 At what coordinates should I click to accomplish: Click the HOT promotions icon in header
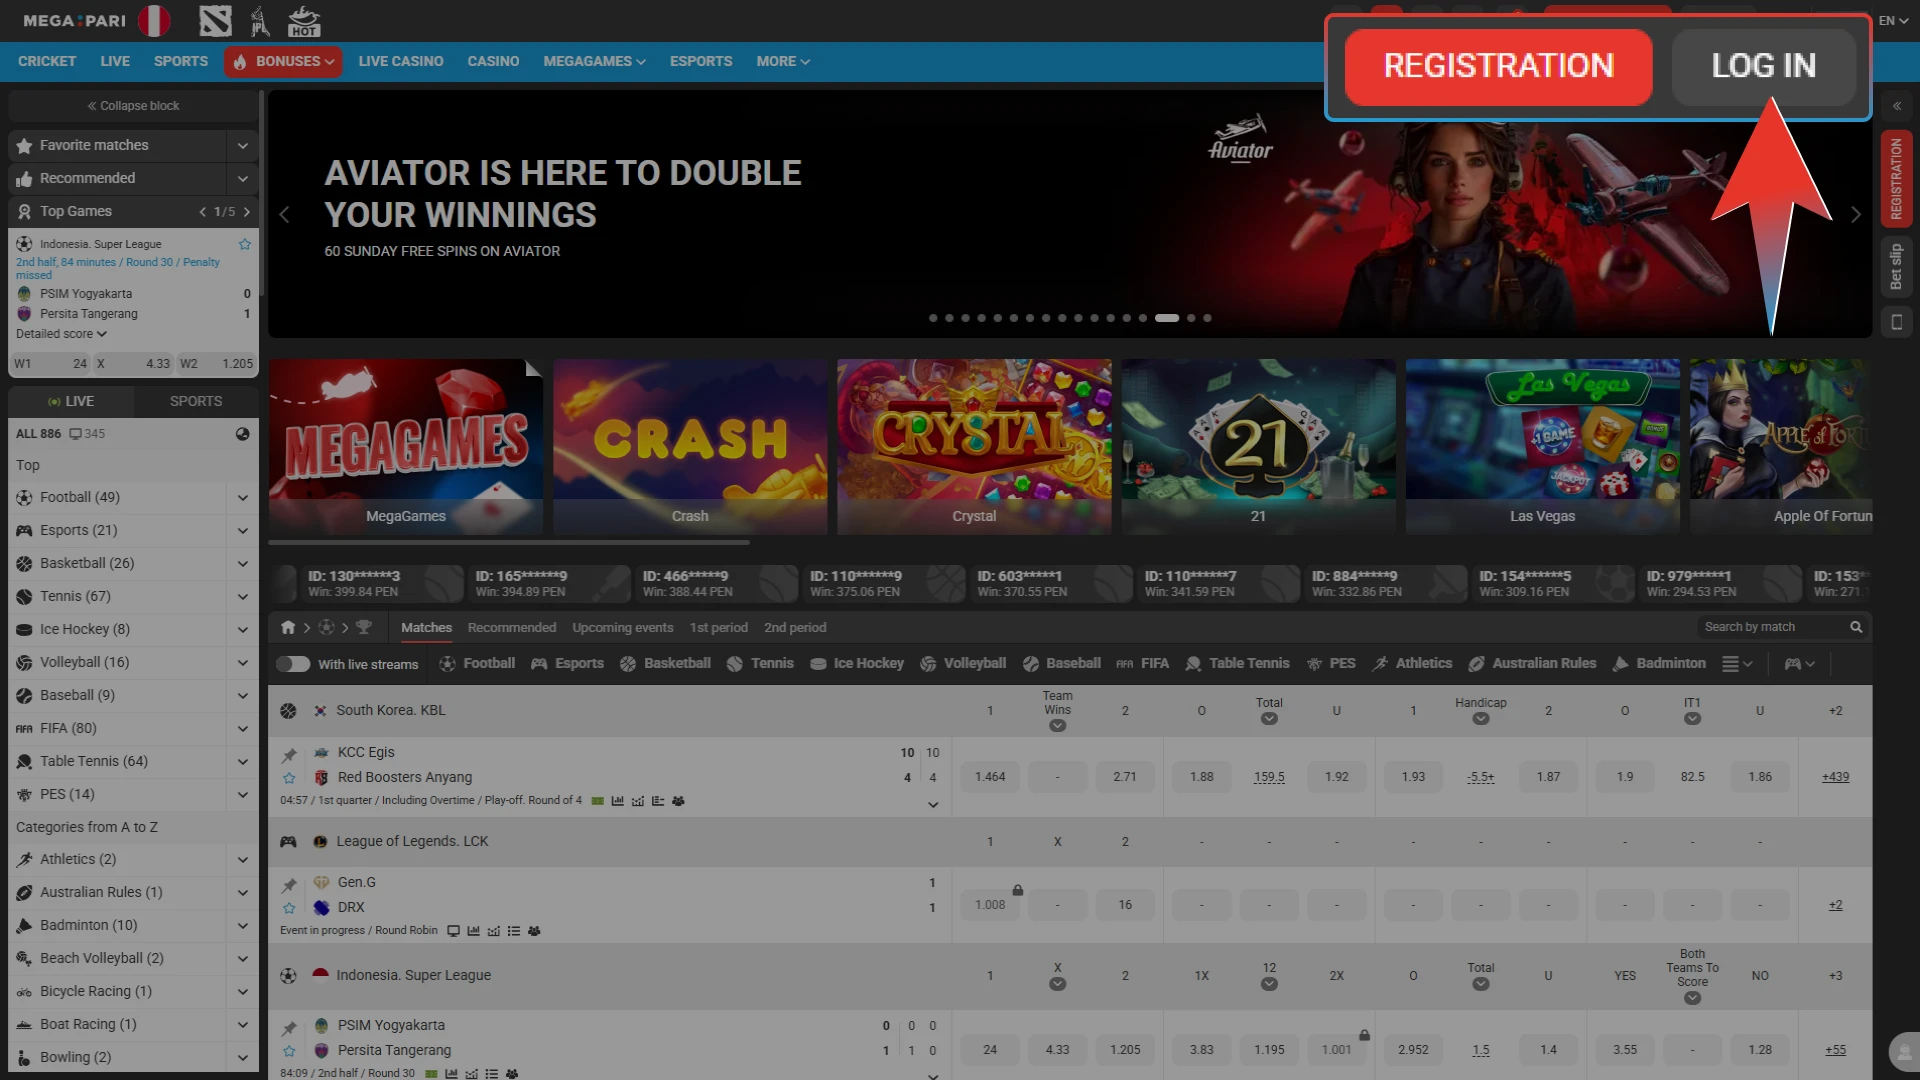[304, 20]
